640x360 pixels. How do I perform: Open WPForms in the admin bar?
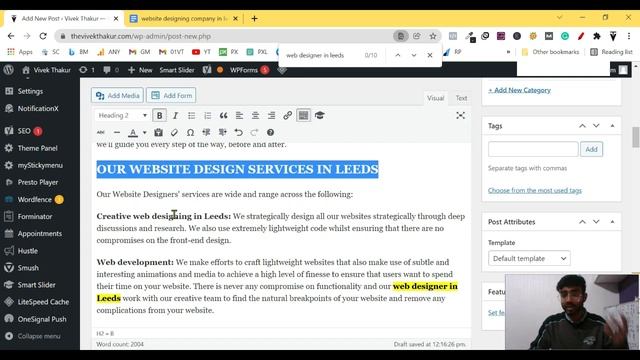(x=249, y=70)
